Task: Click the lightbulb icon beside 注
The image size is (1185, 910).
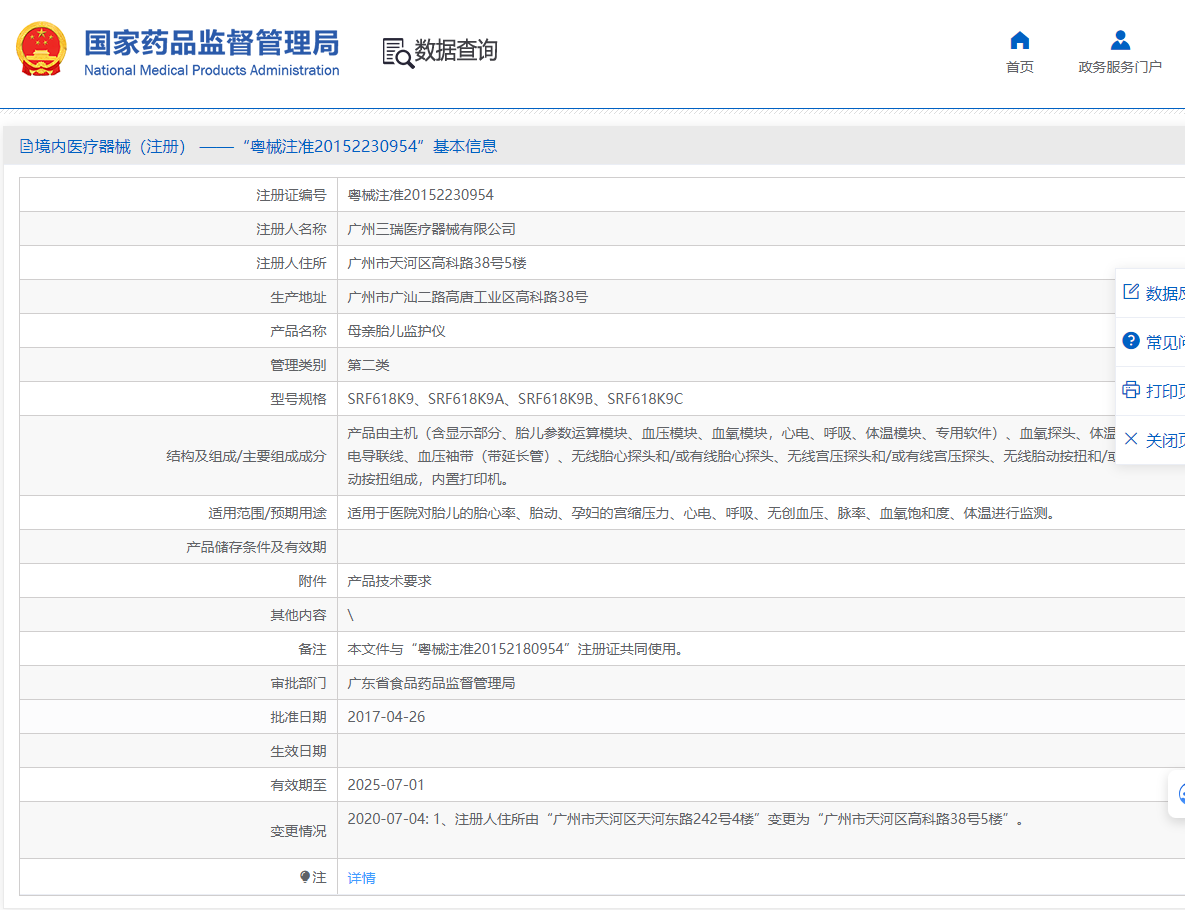Action: [x=305, y=877]
